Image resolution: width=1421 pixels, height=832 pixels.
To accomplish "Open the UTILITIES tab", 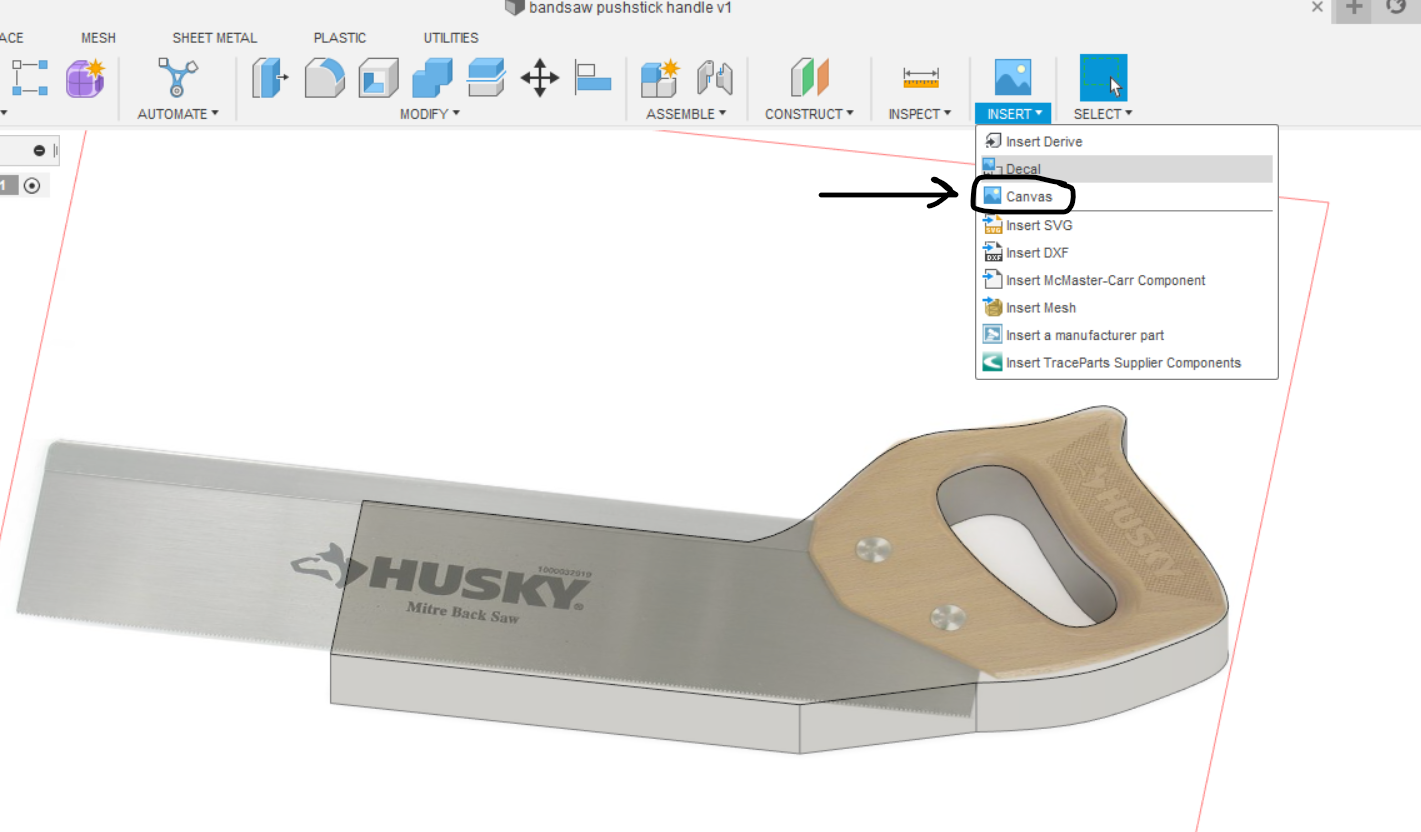I will (x=451, y=38).
